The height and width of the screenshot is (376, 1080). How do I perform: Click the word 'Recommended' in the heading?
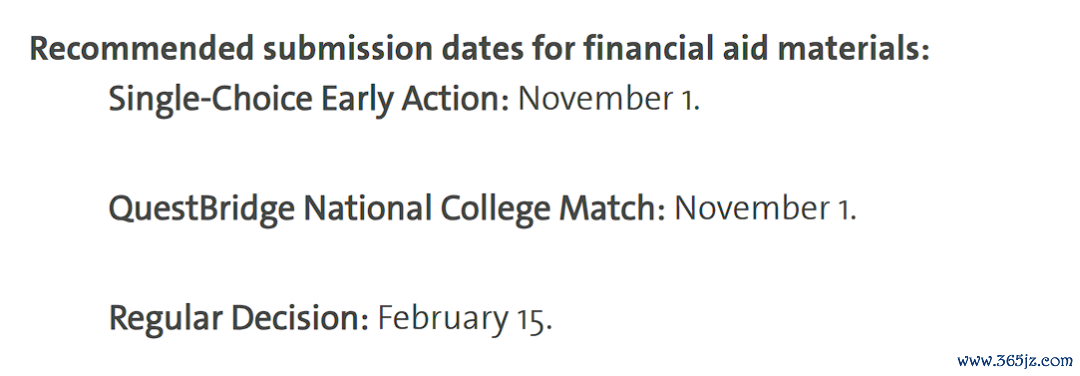click(141, 50)
